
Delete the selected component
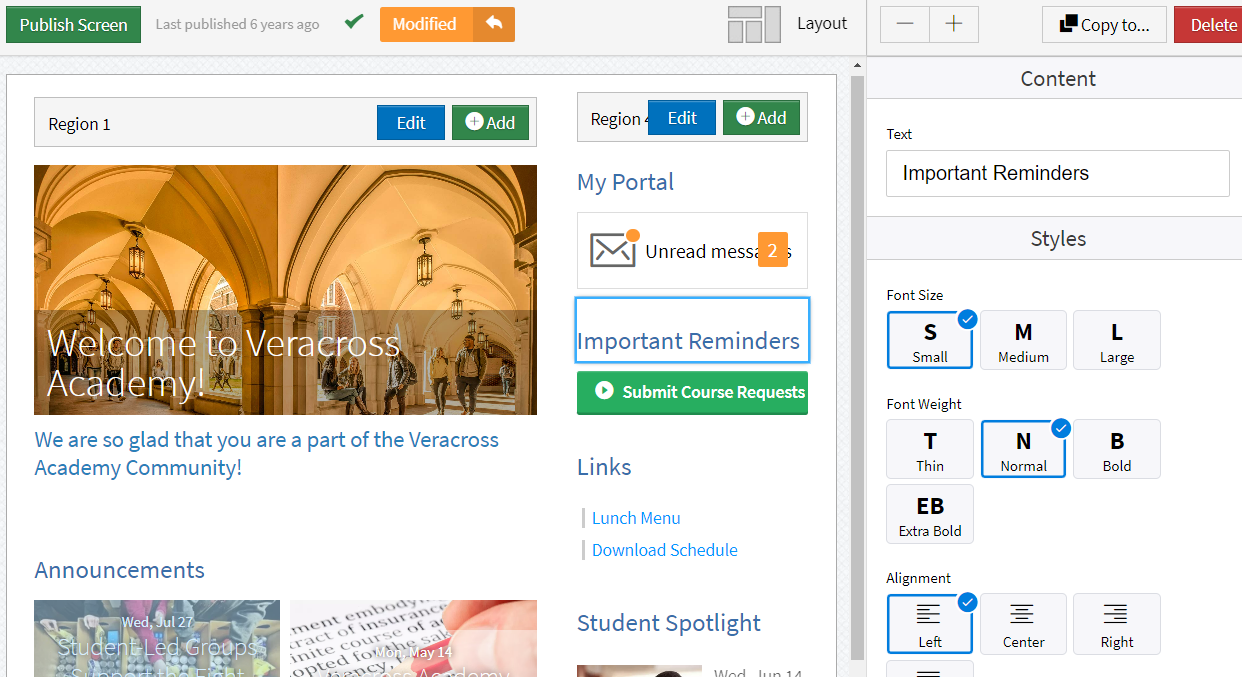[x=1209, y=24]
